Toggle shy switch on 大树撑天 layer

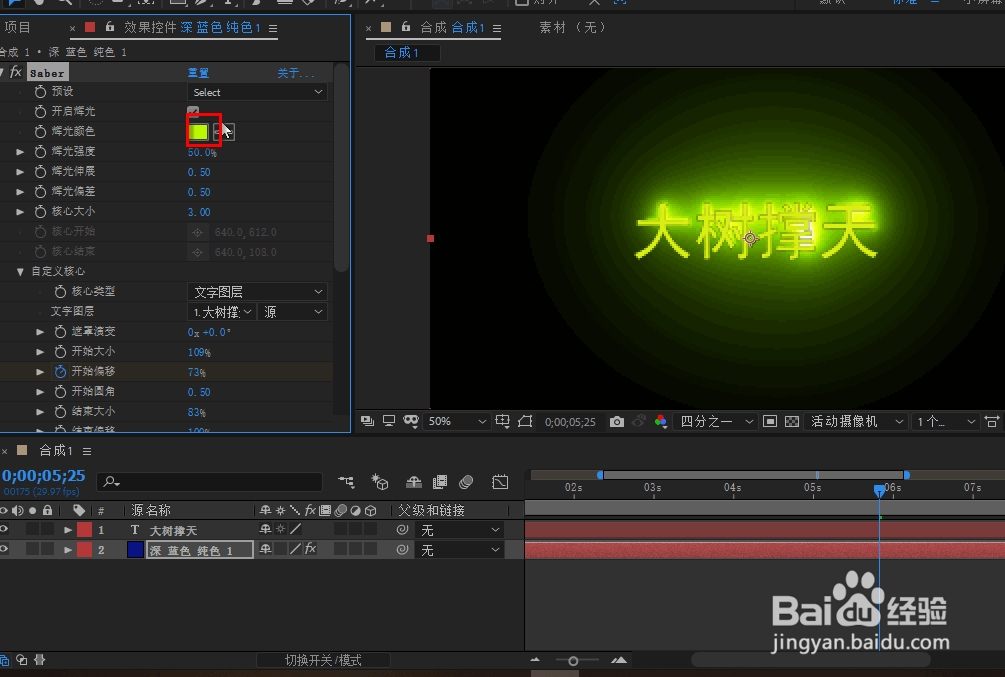click(x=265, y=530)
